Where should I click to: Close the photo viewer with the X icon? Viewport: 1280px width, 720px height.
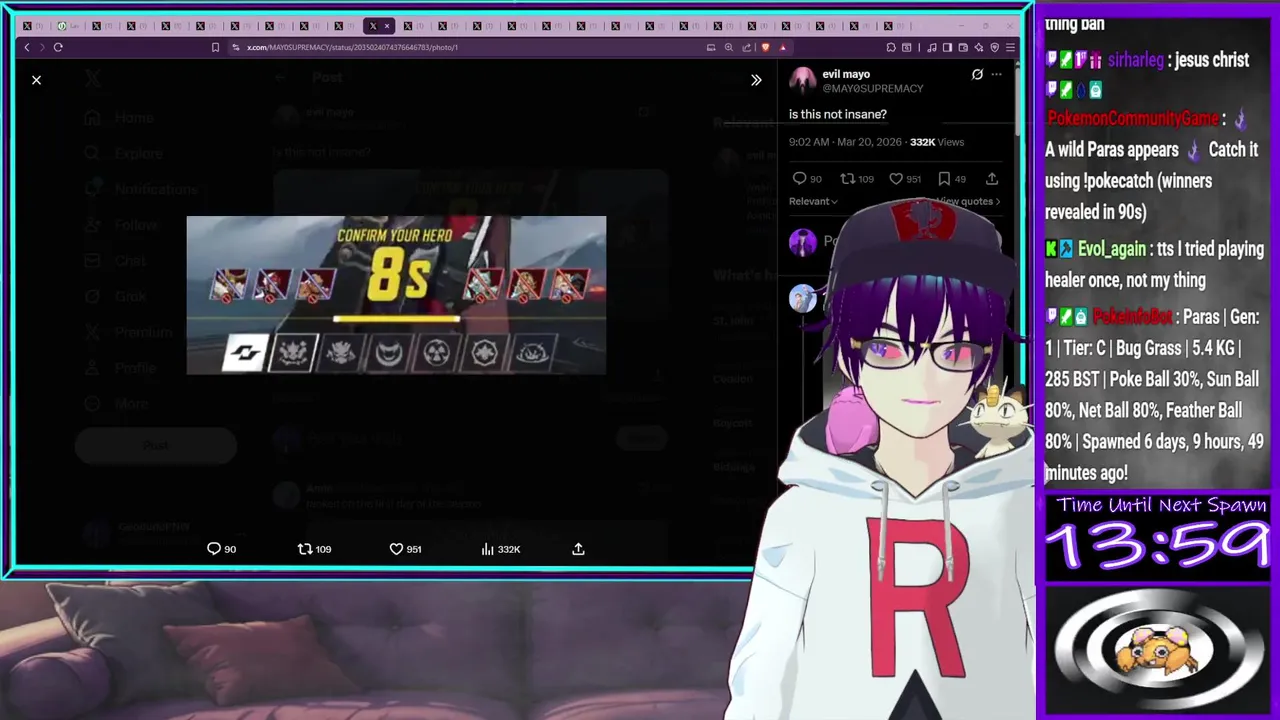(36, 80)
